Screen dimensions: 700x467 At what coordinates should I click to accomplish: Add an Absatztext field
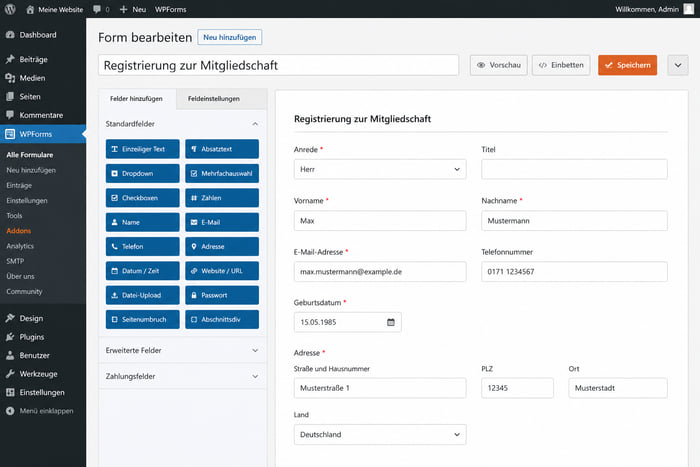click(x=222, y=149)
